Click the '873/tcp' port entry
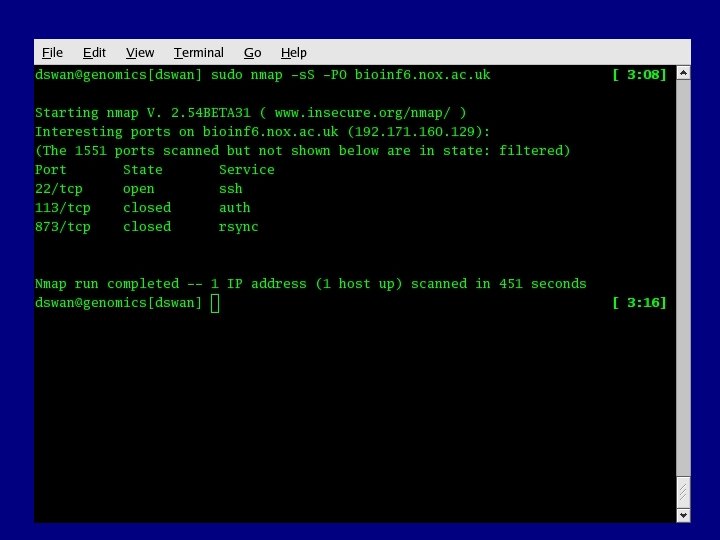The height and width of the screenshot is (540, 720). pos(63,227)
